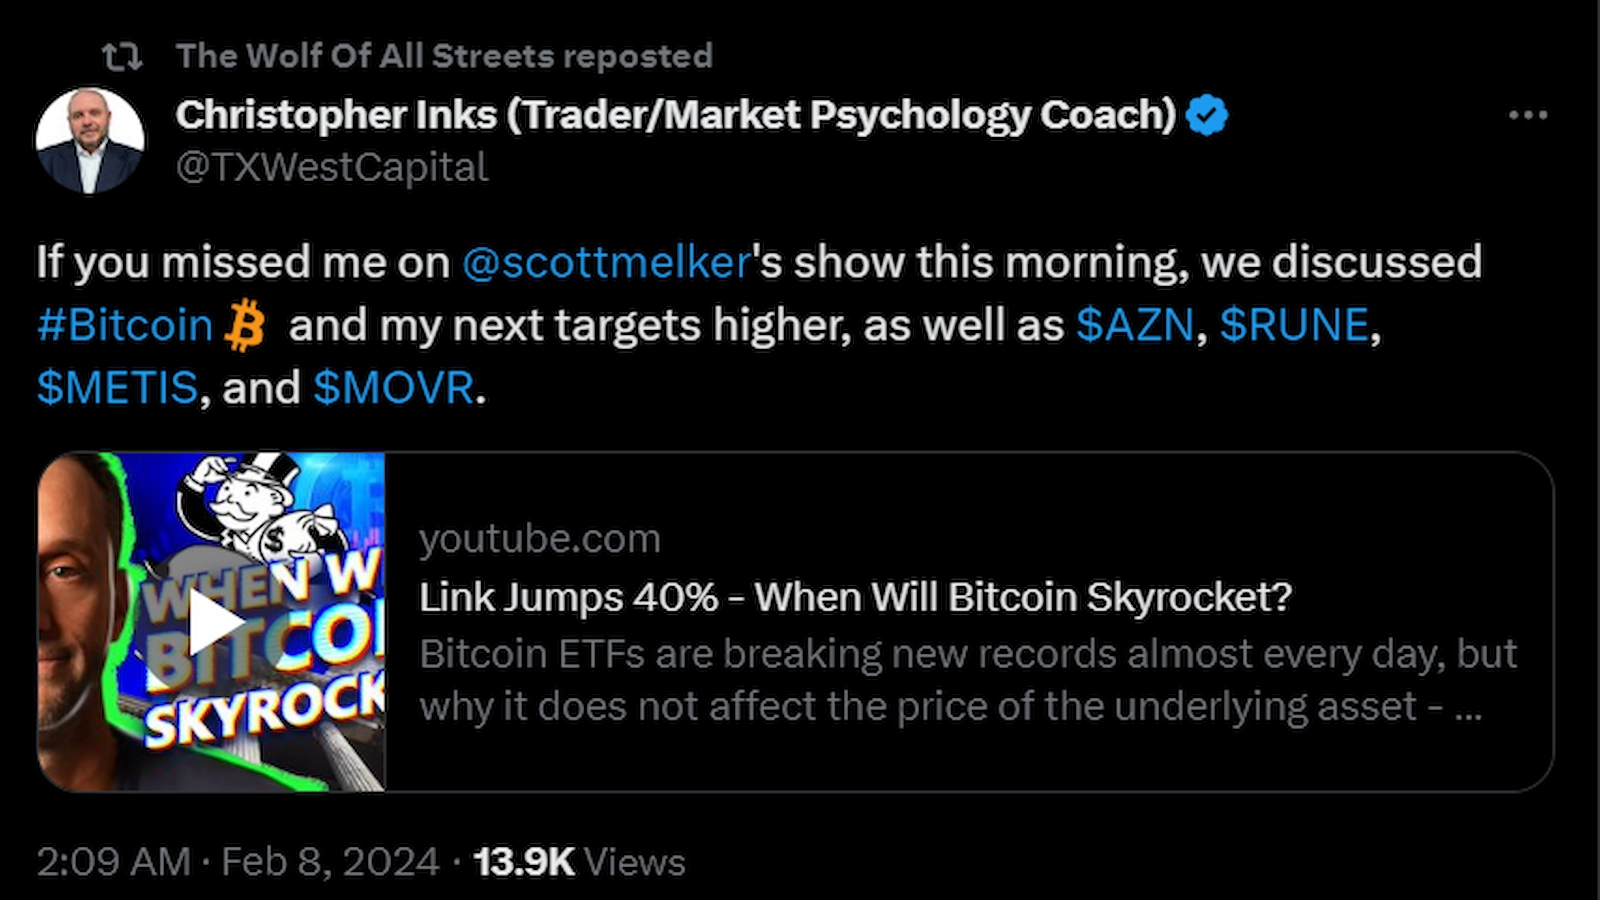The width and height of the screenshot is (1600, 900).
Task: Open the @scottmelker profile link
Action: [607, 262]
